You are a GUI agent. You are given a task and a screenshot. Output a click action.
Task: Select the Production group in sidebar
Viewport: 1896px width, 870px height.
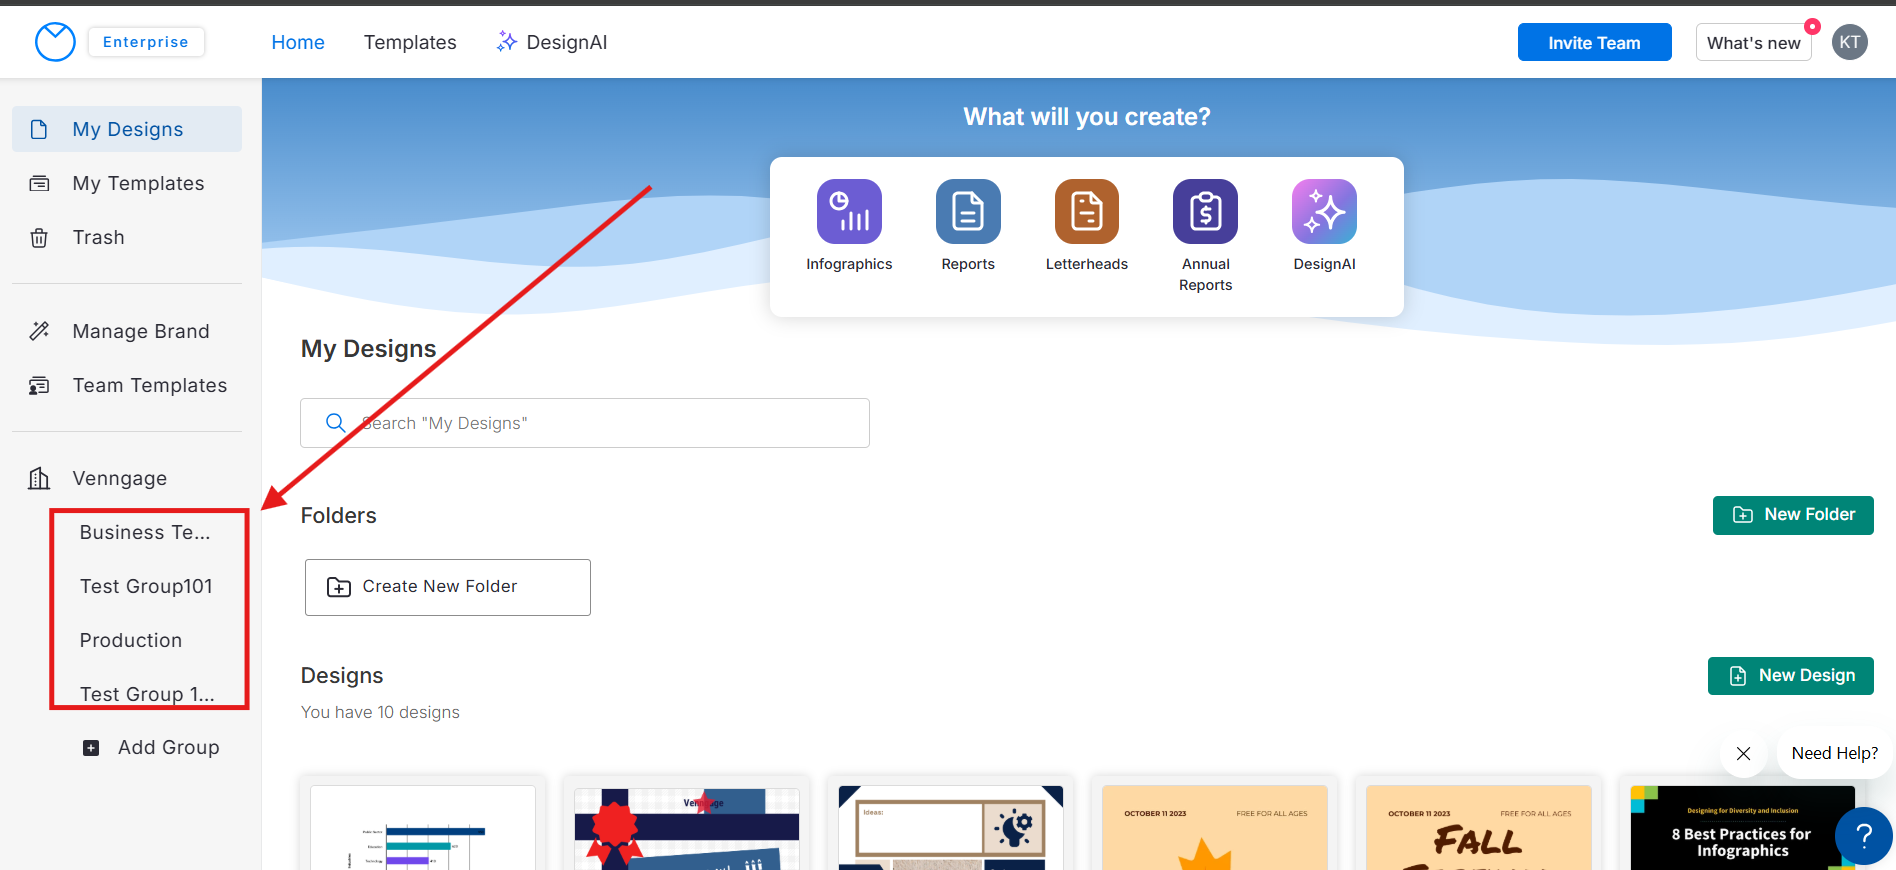[x=131, y=640]
